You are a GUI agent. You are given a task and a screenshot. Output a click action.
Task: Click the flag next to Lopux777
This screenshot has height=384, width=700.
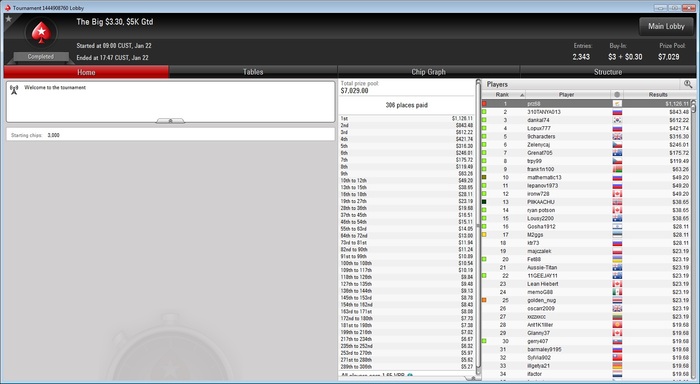click(x=617, y=128)
